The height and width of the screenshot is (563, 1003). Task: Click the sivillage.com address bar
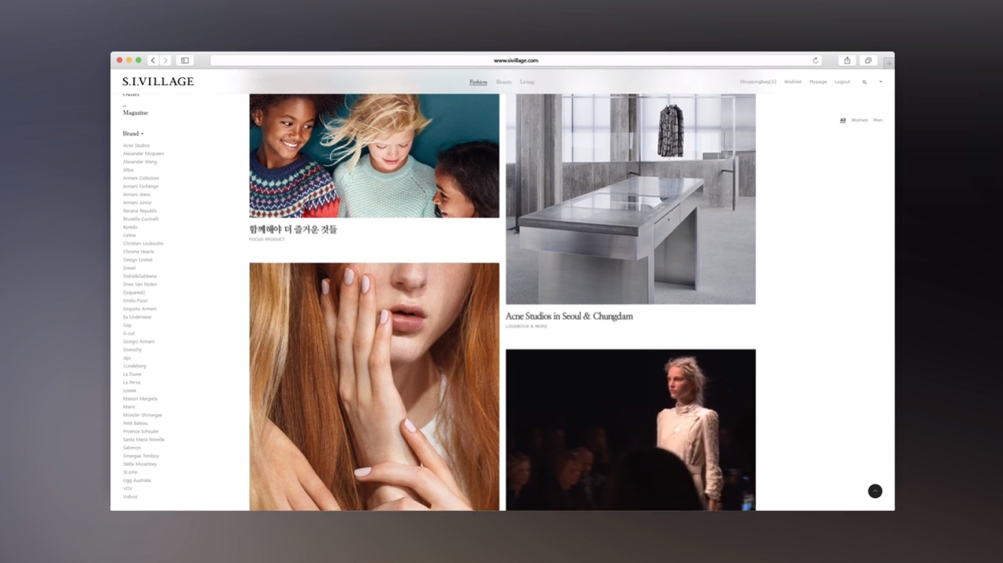pos(516,60)
